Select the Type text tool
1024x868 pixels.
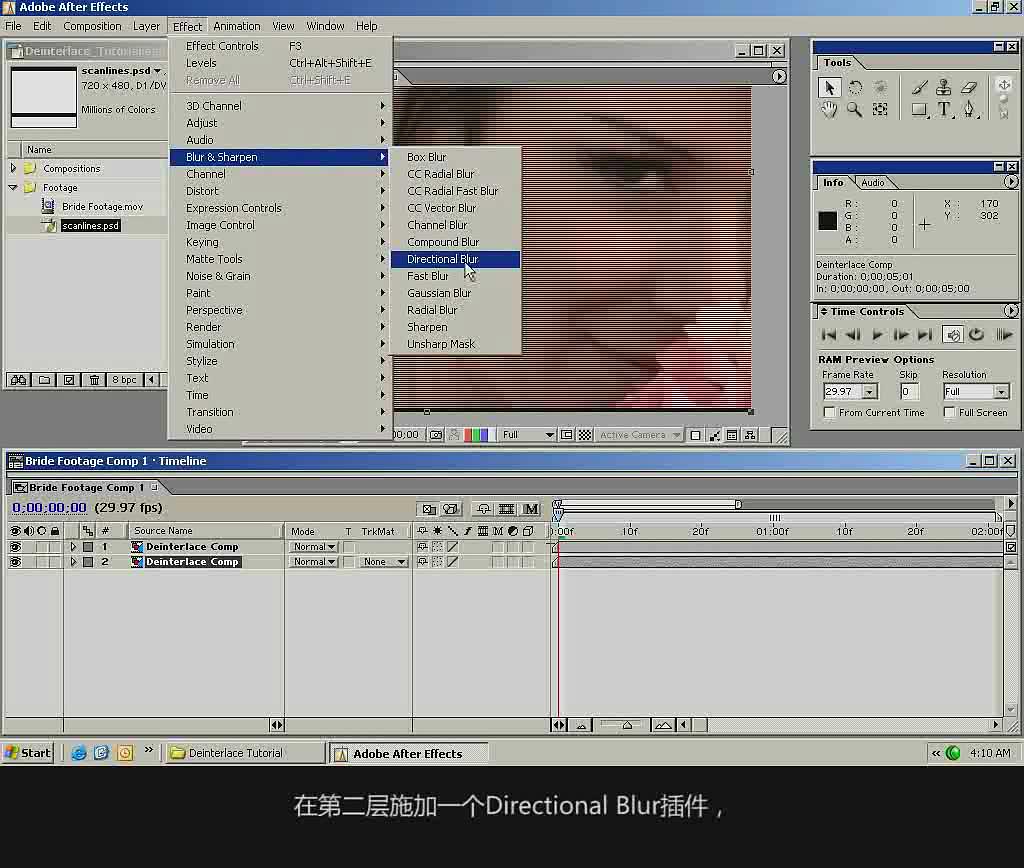[944, 110]
